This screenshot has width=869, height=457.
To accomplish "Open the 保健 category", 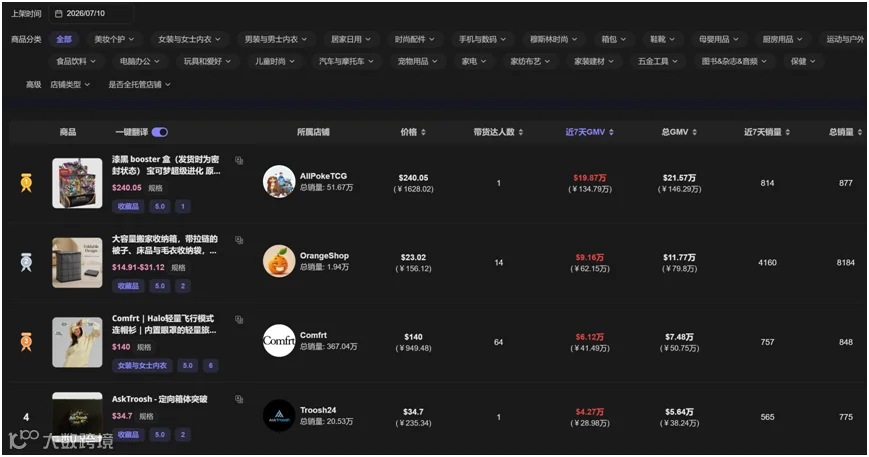I will [x=803, y=61].
